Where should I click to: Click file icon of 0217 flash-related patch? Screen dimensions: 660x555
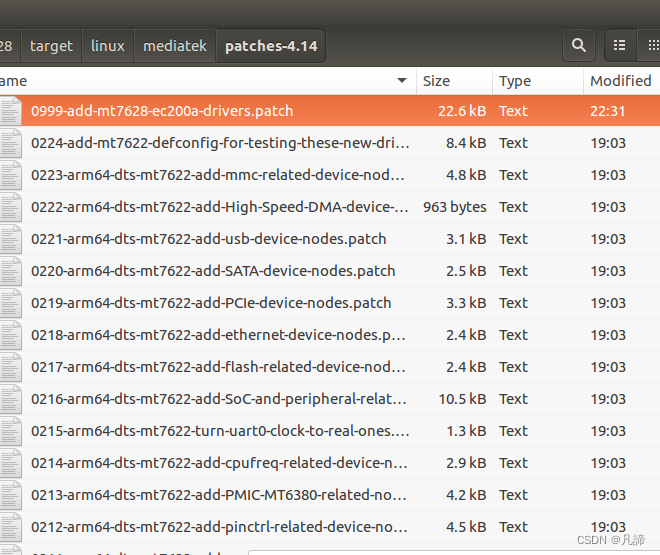click(10, 367)
